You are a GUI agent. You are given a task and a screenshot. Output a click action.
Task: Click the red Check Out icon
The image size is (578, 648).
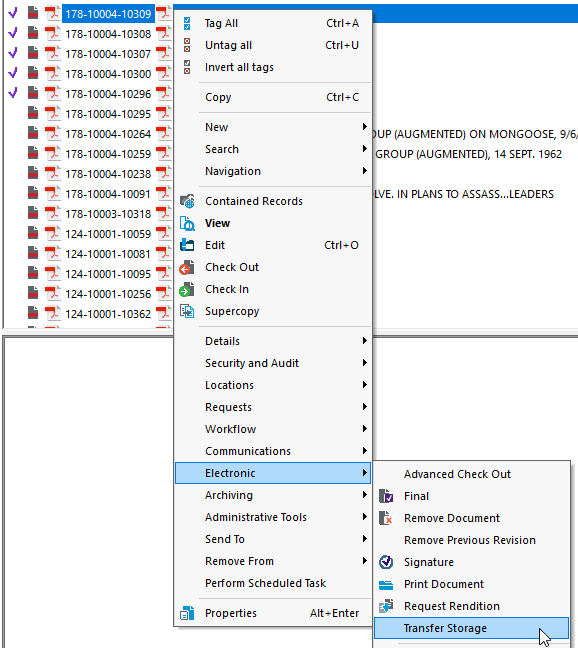187,267
